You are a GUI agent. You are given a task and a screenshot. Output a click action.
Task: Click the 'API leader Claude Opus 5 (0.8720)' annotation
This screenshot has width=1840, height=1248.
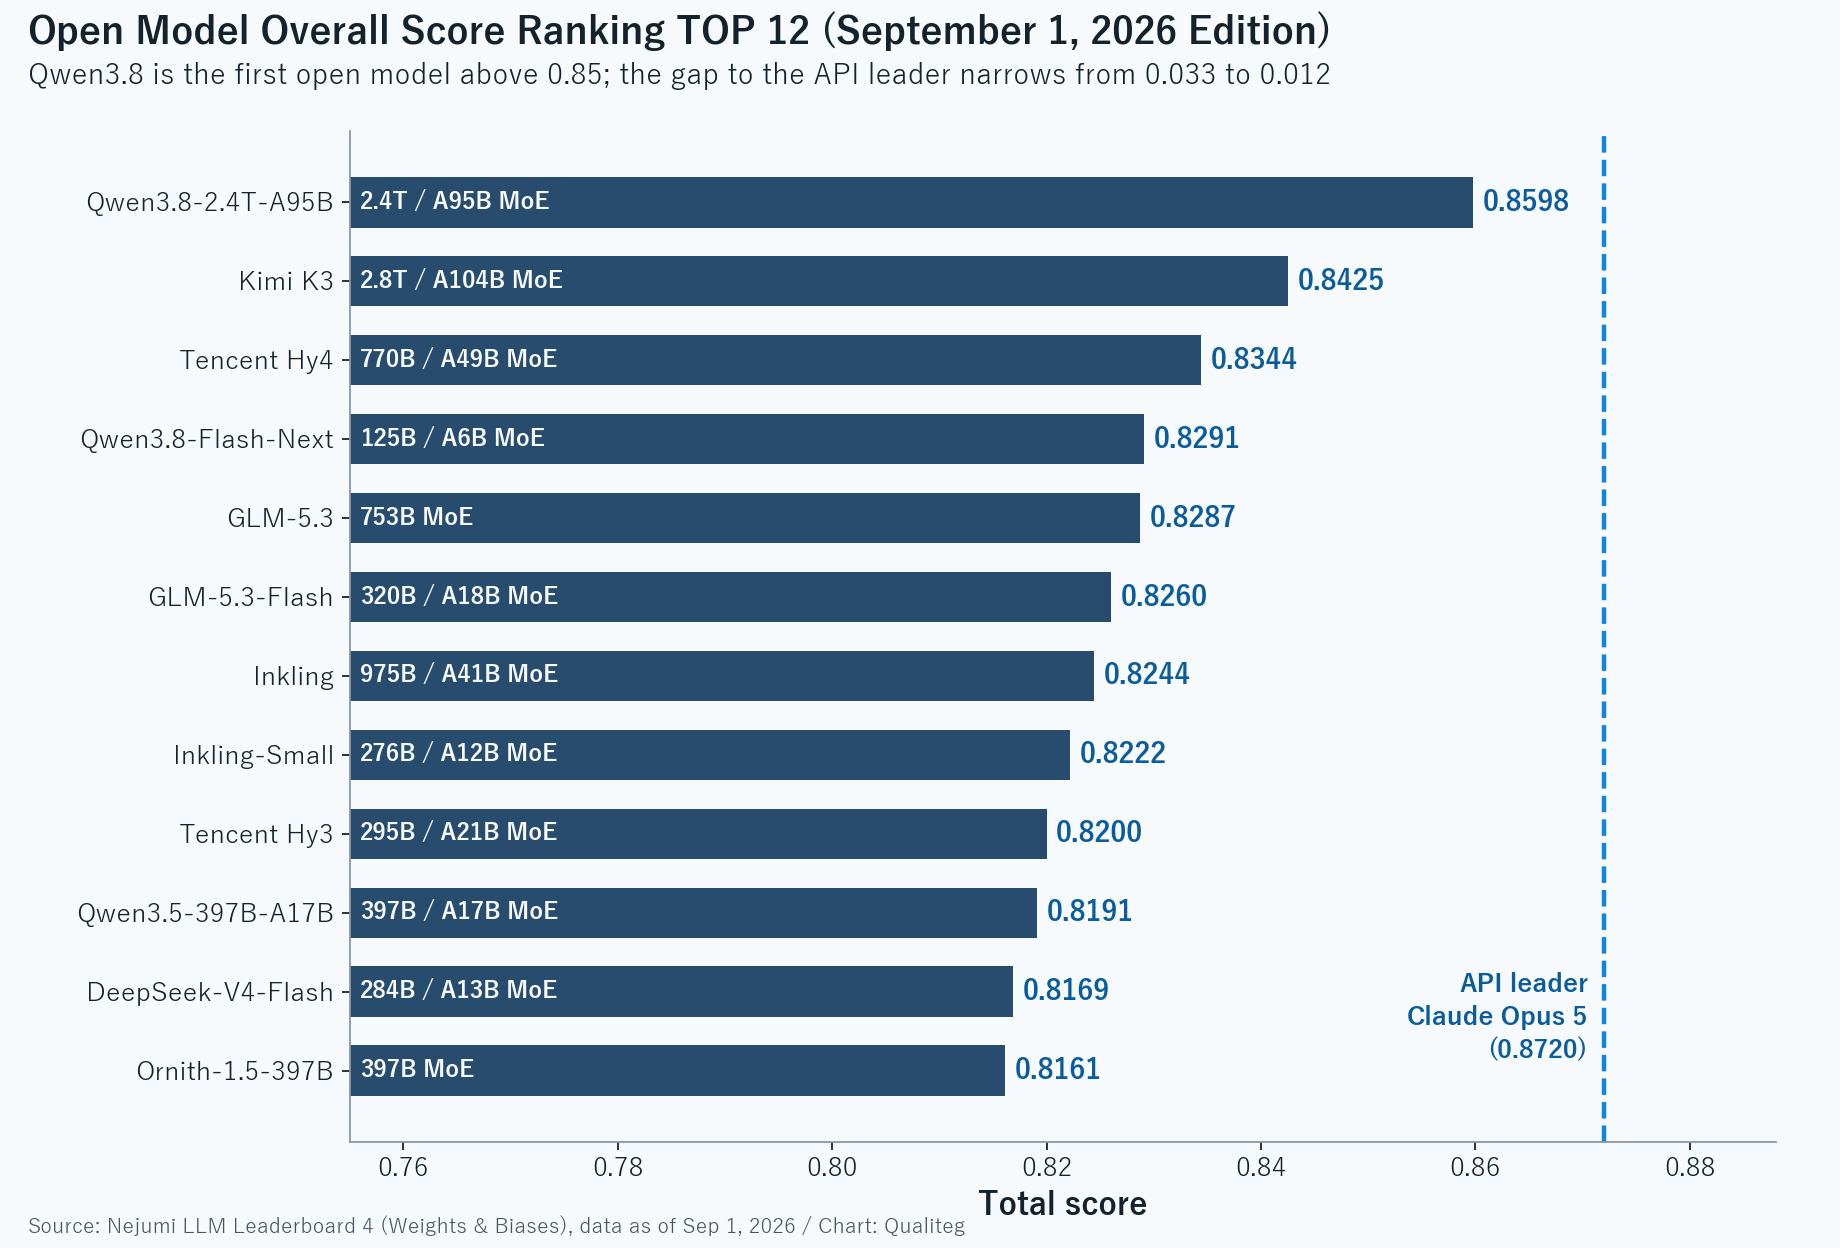click(x=1497, y=1016)
